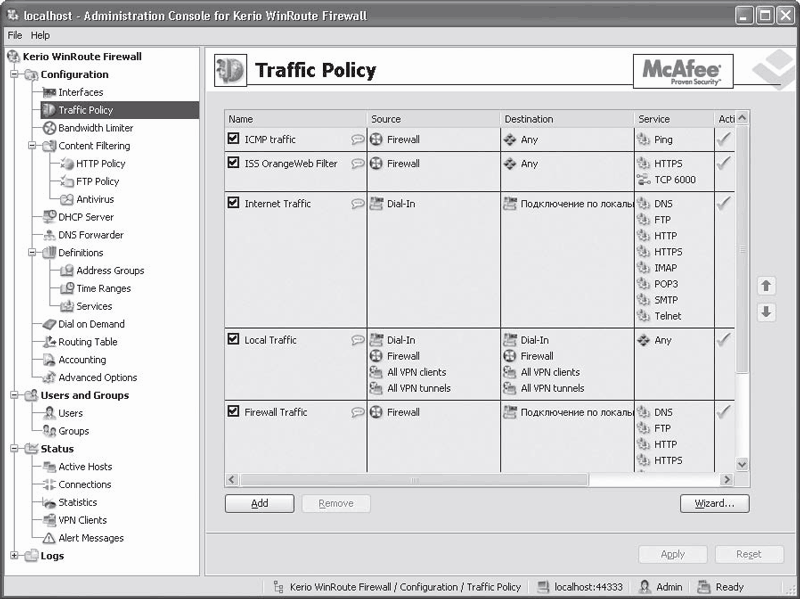Viewport: 800px width, 599px height.
Task: Click the VPN Clients icon under Status
Action: point(49,520)
